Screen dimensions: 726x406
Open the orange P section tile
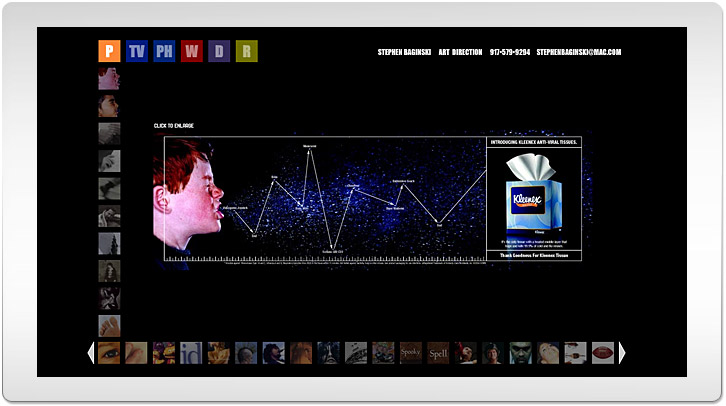pos(109,51)
